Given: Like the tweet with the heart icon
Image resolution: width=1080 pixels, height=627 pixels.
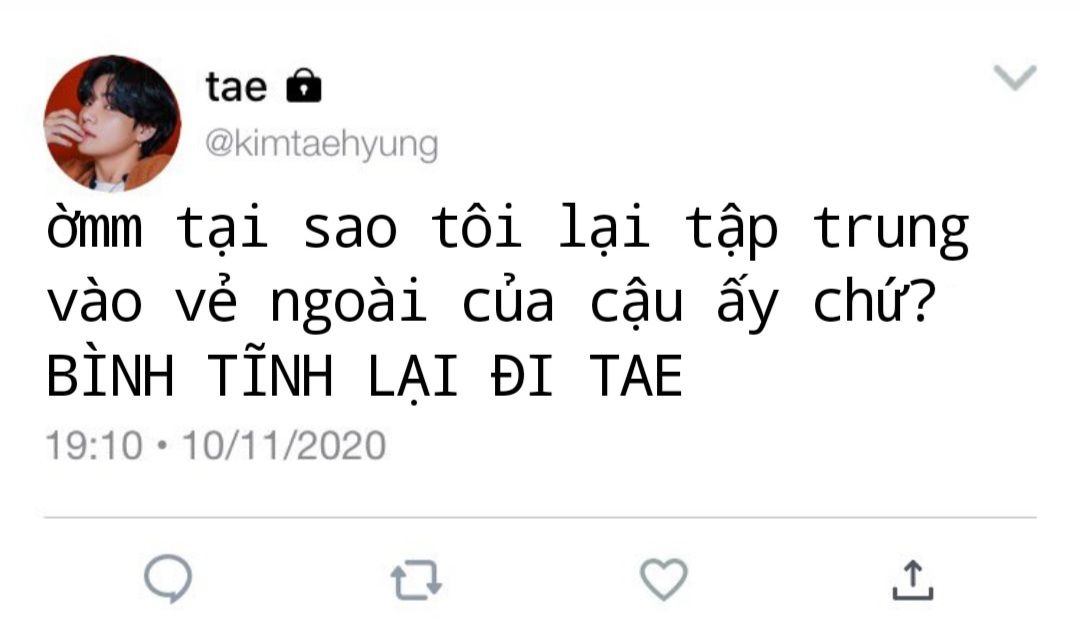Looking at the screenshot, I should pyautogui.click(x=663, y=579).
